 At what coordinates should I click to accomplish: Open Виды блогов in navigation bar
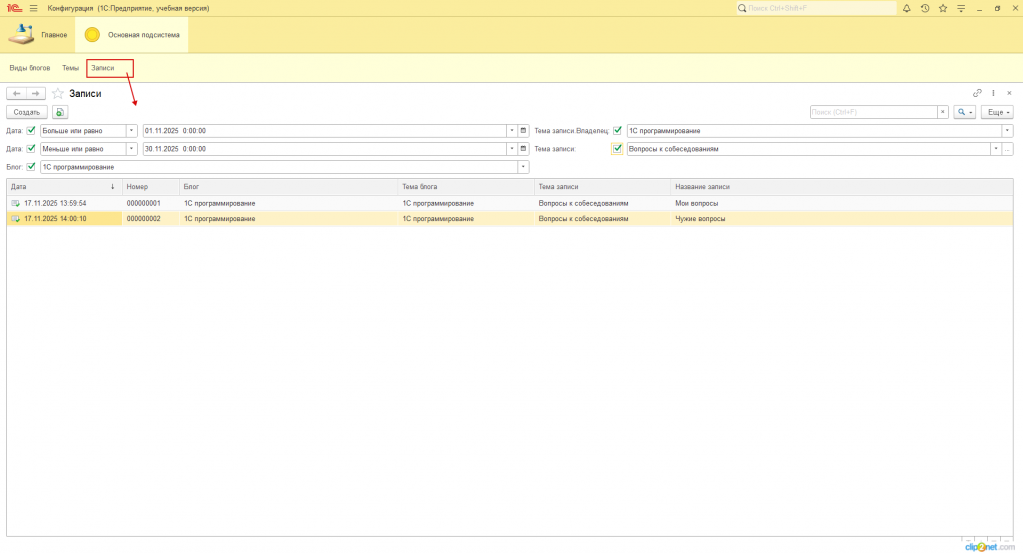tap(29, 68)
